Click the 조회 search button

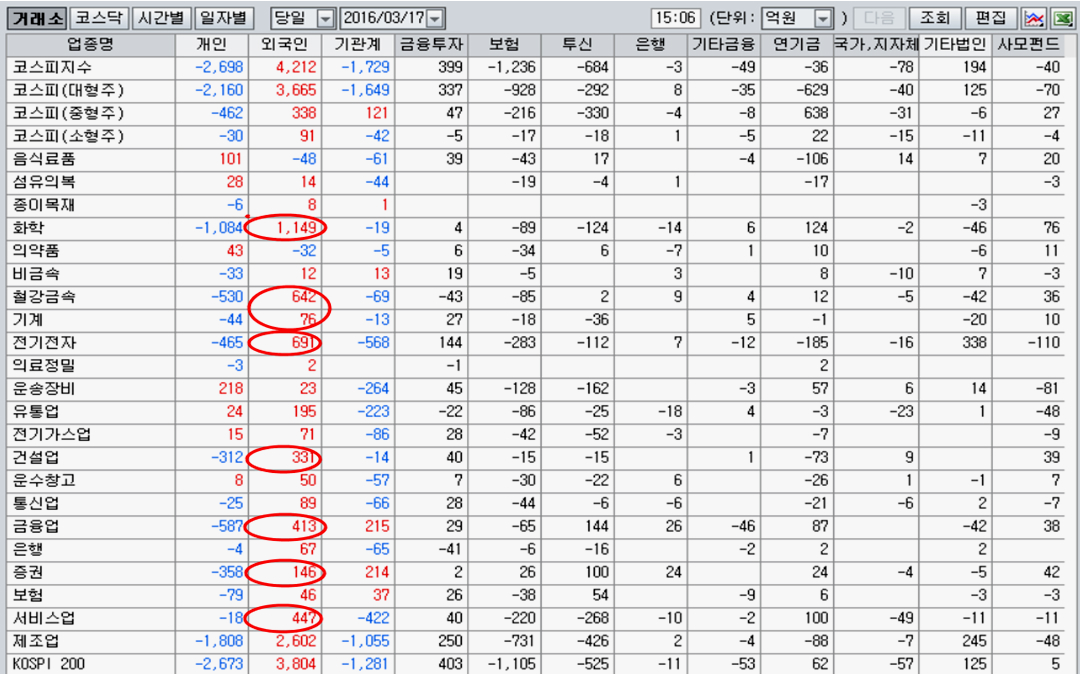click(x=935, y=18)
